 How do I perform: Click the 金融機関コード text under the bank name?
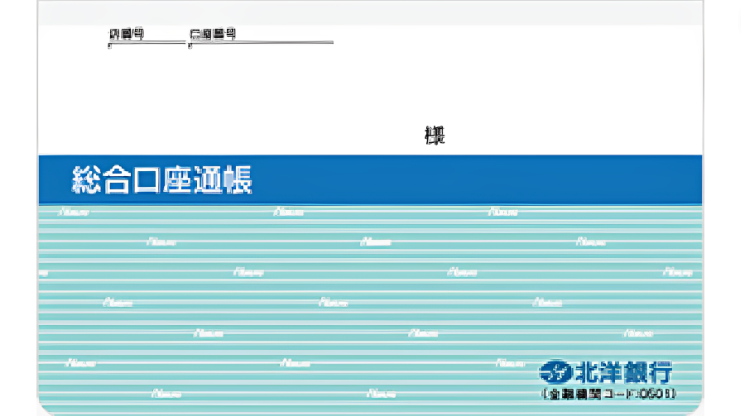click(x=609, y=393)
